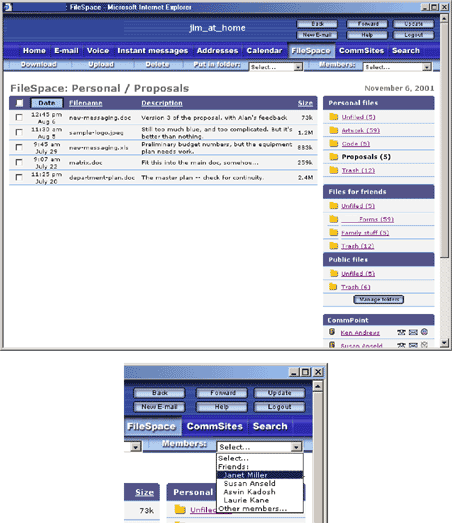Image resolution: width=452 pixels, height=523 pixels.
Task: Click the Trash (6) folder icon under Public files
Action: coord(333,287)
